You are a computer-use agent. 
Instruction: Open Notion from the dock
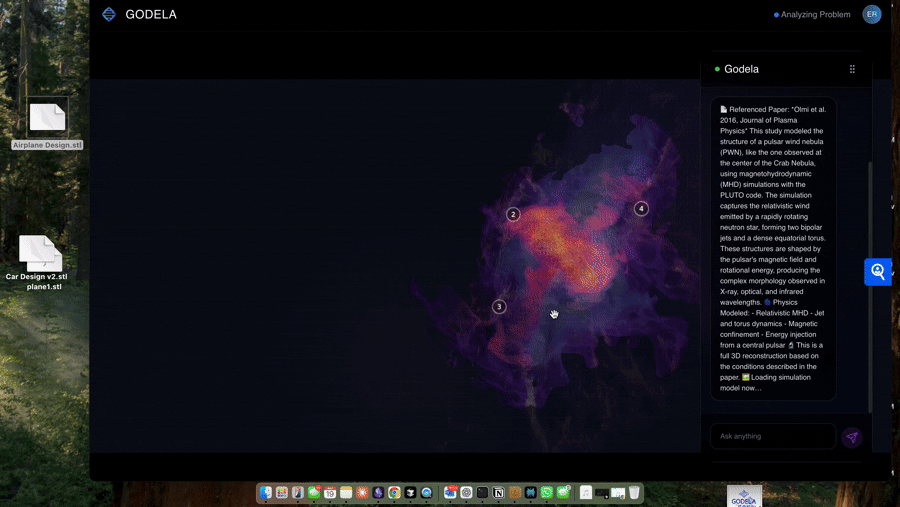(498, 493)
